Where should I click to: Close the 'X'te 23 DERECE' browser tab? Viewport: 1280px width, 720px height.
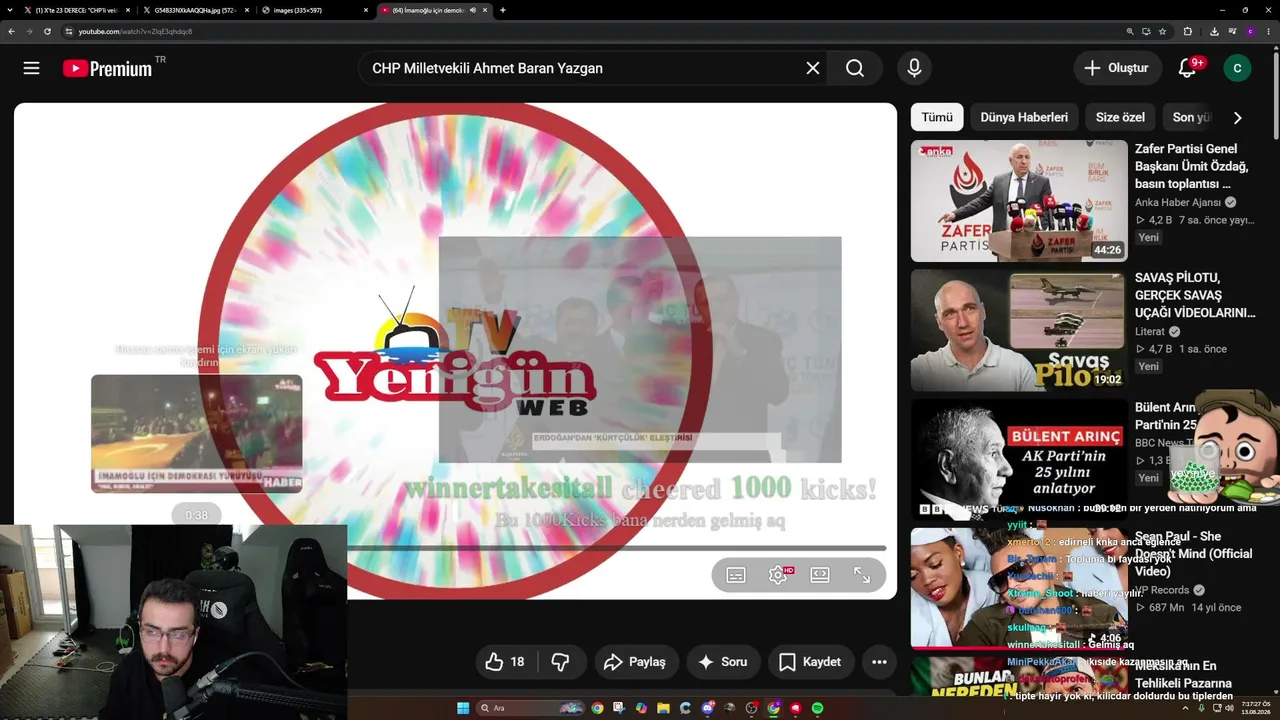coord(128,10)
